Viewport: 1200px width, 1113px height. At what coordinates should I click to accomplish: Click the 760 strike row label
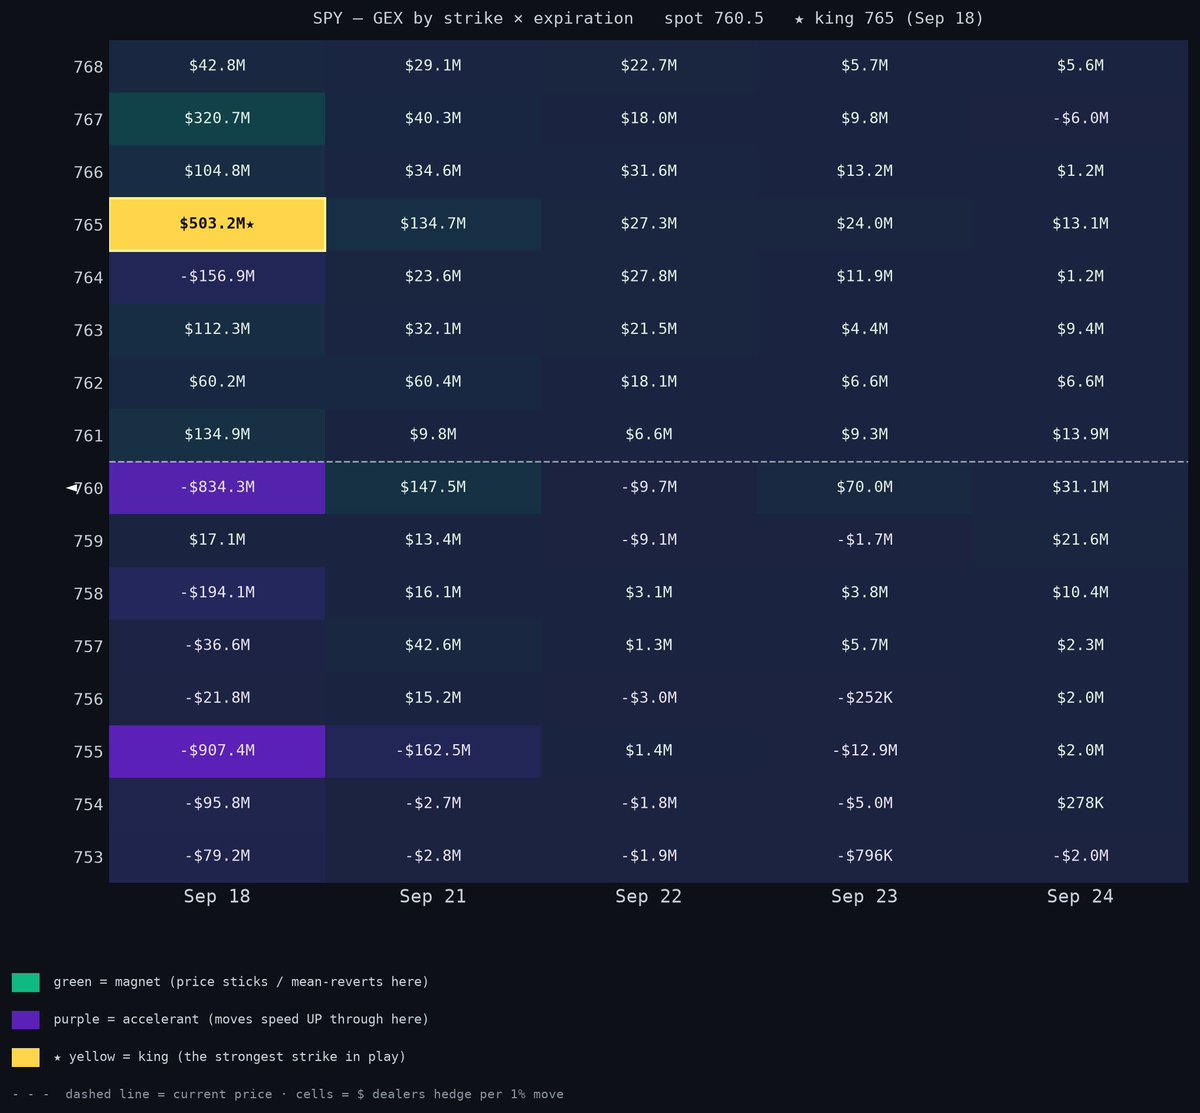90,489
